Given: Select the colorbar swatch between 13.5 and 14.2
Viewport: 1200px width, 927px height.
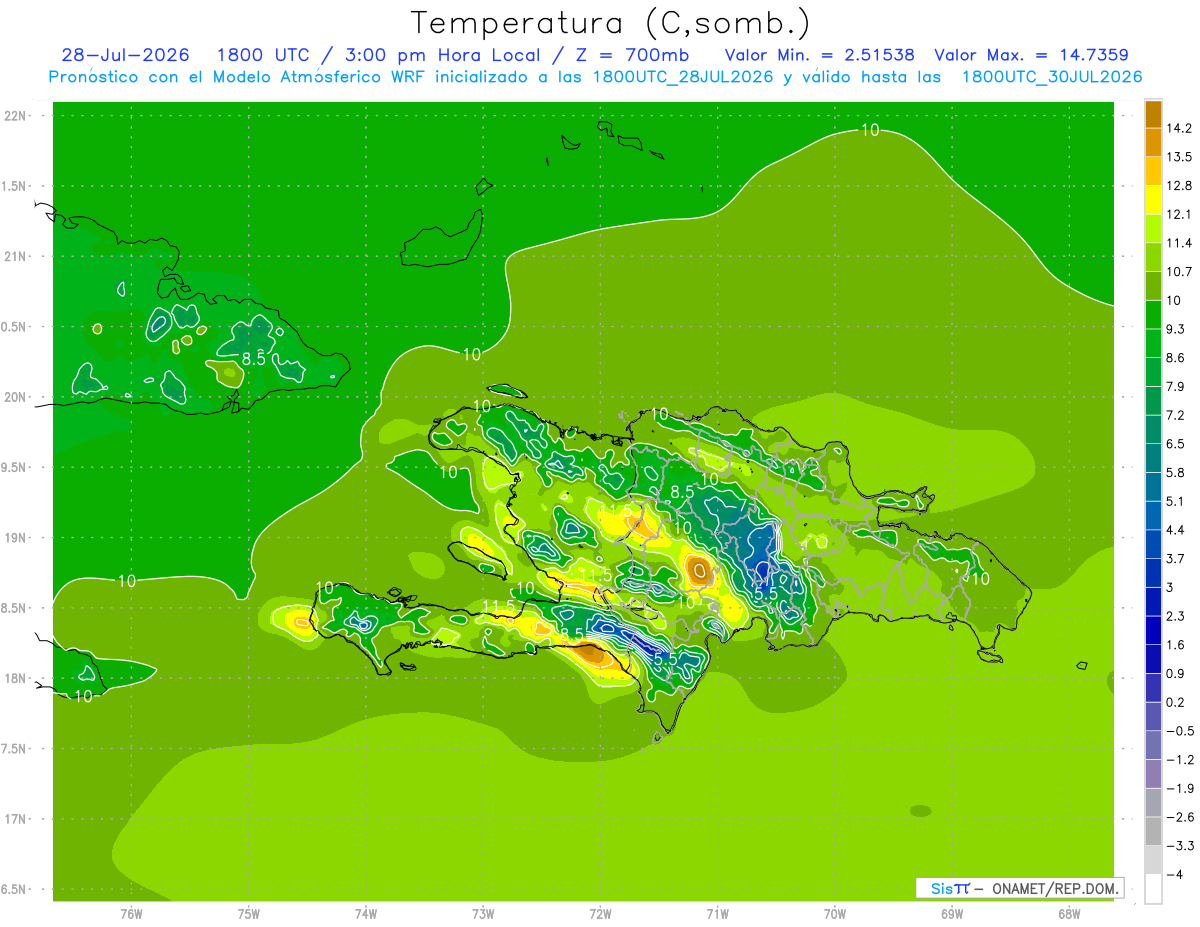Looking at the screenshot, I should coord(1153,143).
